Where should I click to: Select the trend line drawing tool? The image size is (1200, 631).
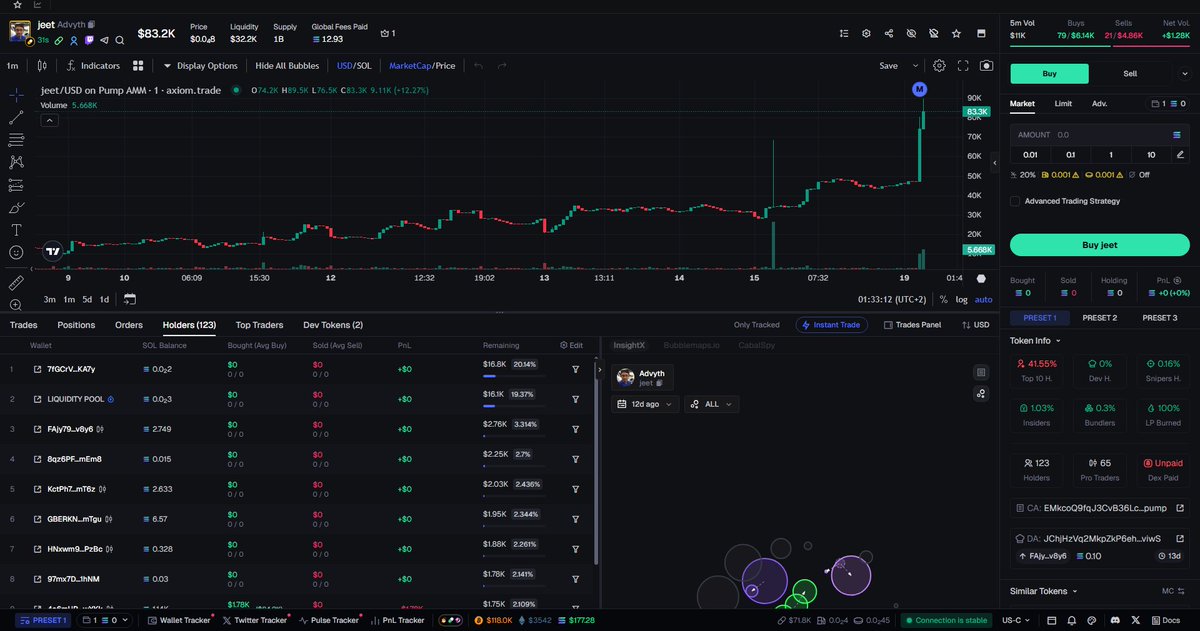(x=16, y=117)
